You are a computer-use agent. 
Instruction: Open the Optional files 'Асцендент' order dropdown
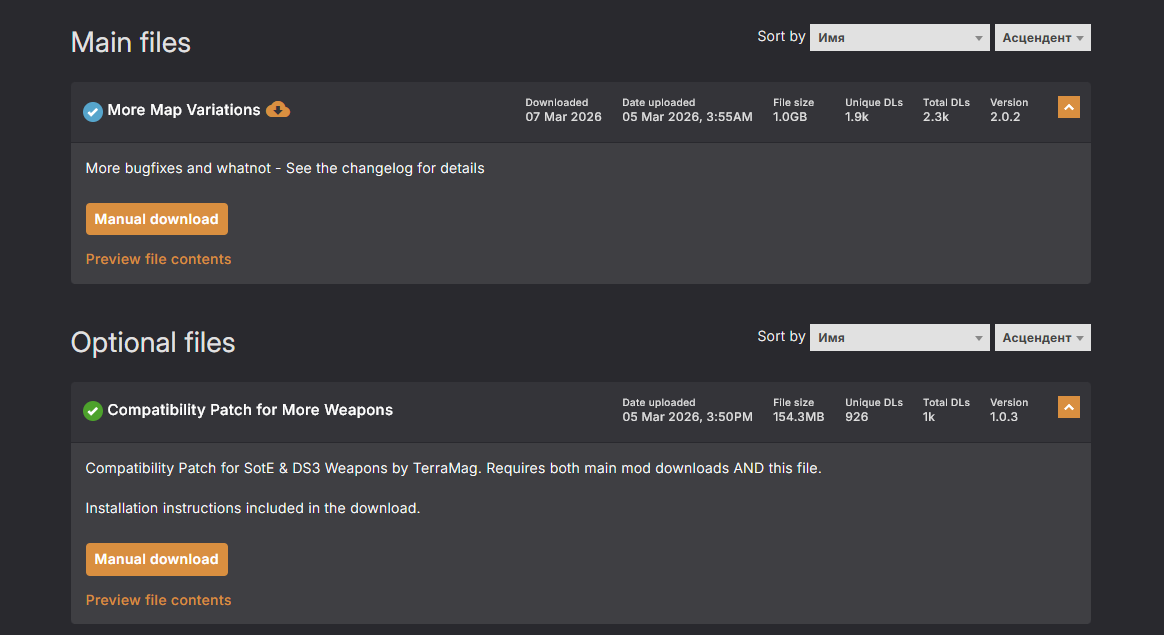(x=1042, y=338)
